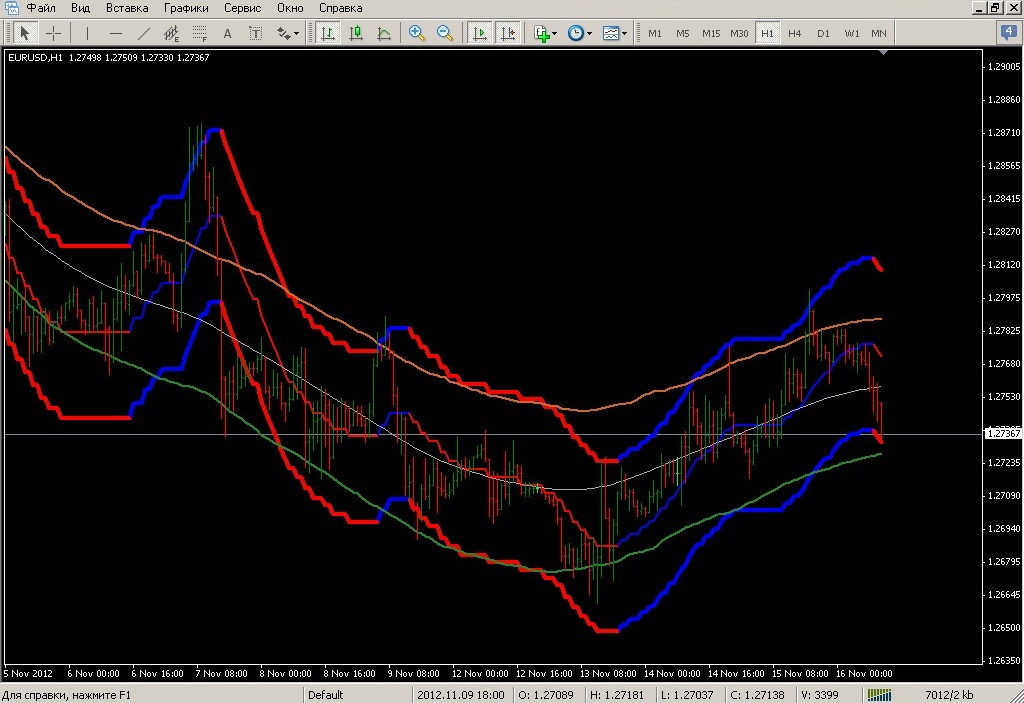
Task: Click the C: 1.27138 close price entry
Action: click(x=757, y=695)
